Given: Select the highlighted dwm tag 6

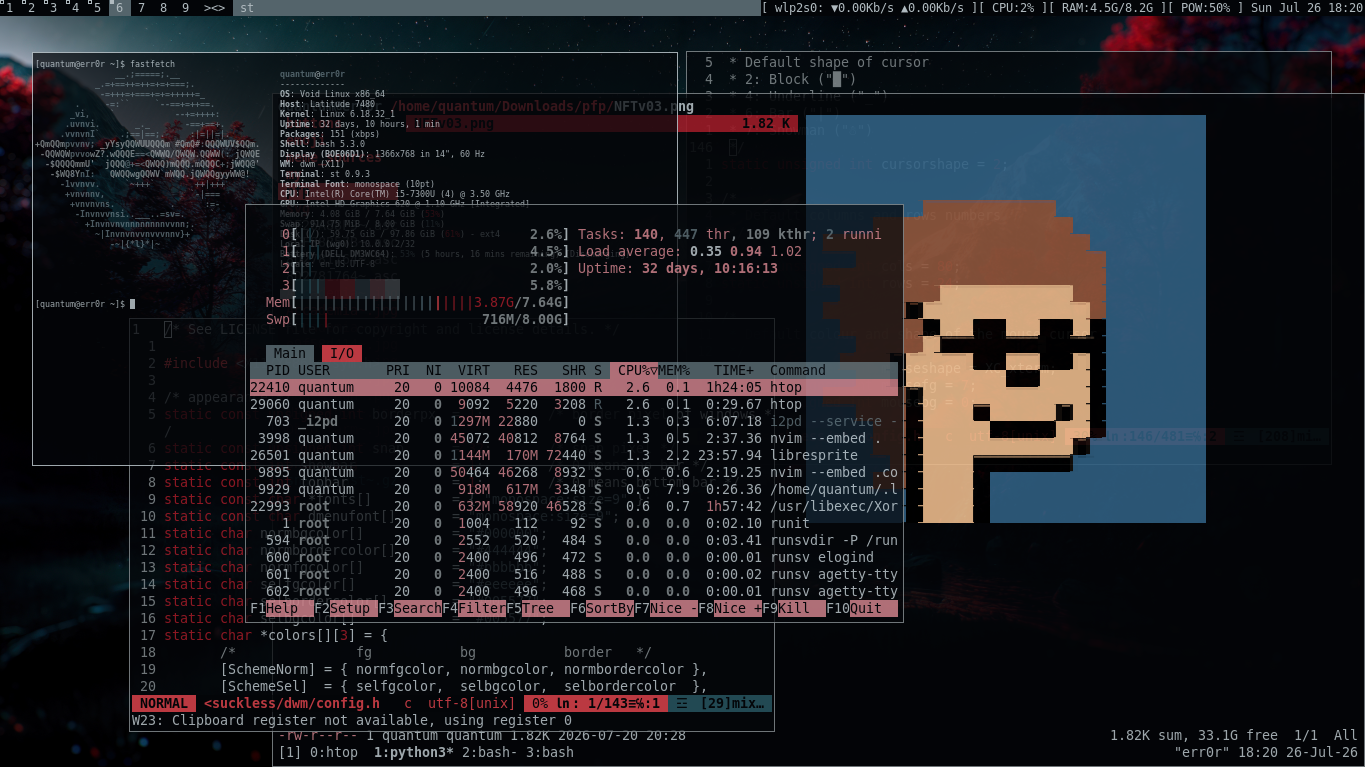Looking at the screenshot, I should (x=119, y=8).
